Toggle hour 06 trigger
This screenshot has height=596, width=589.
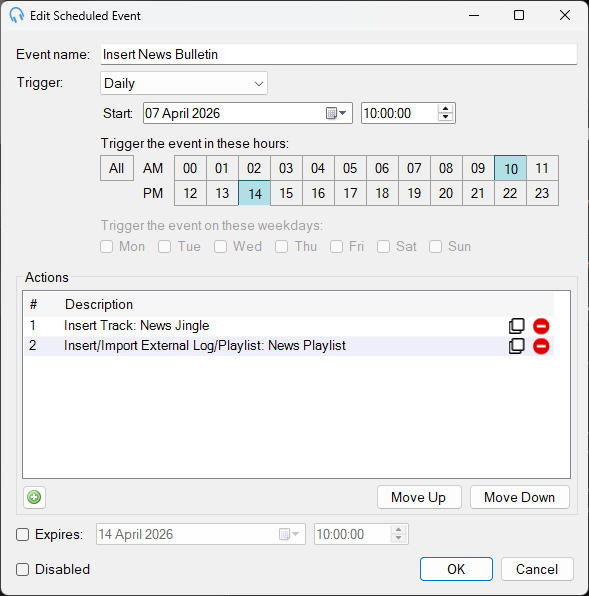coord(382,168)
